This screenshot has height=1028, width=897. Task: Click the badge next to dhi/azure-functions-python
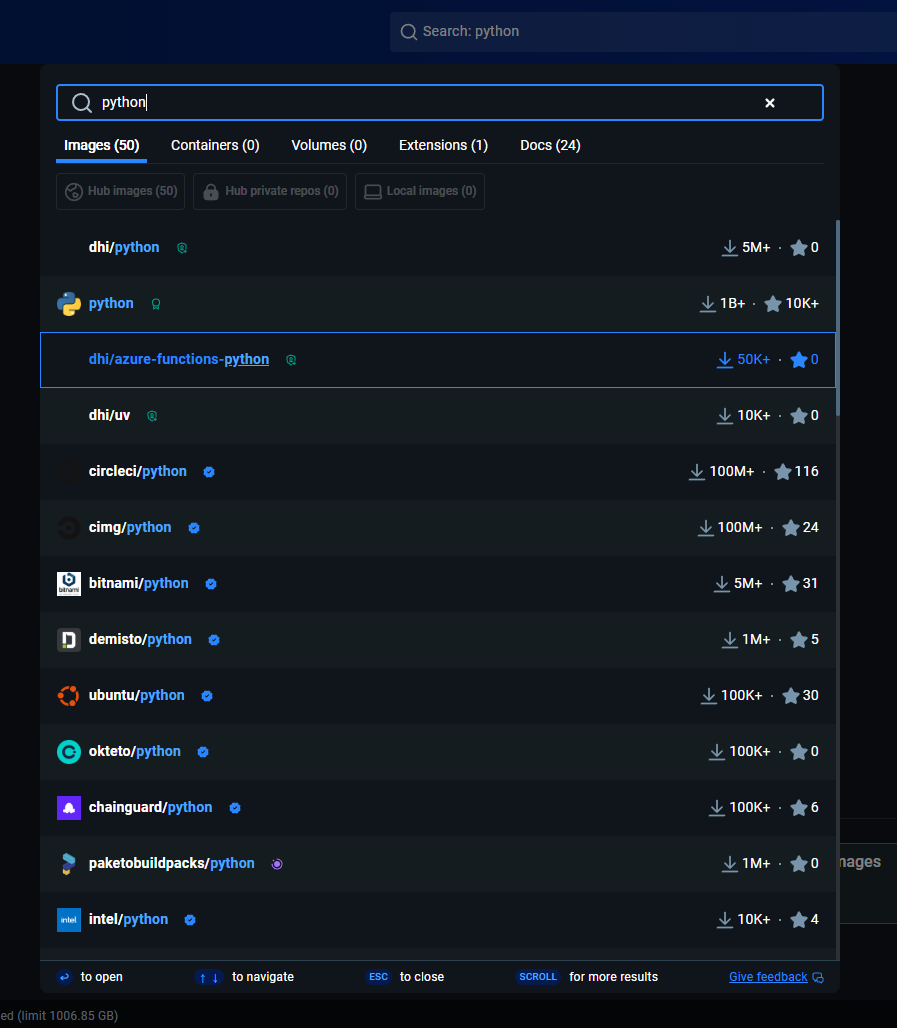(x=291, y=360)
